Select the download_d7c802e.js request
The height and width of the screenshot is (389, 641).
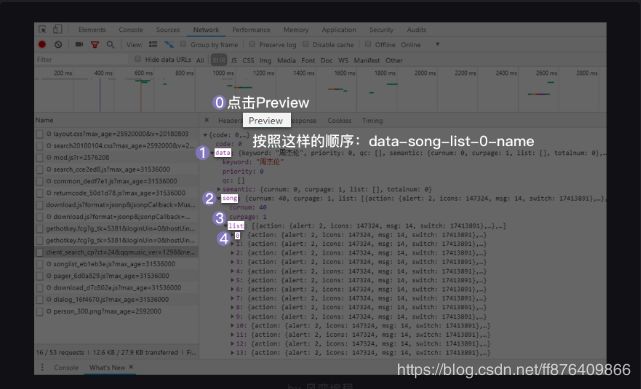click(x=117, y=288)
